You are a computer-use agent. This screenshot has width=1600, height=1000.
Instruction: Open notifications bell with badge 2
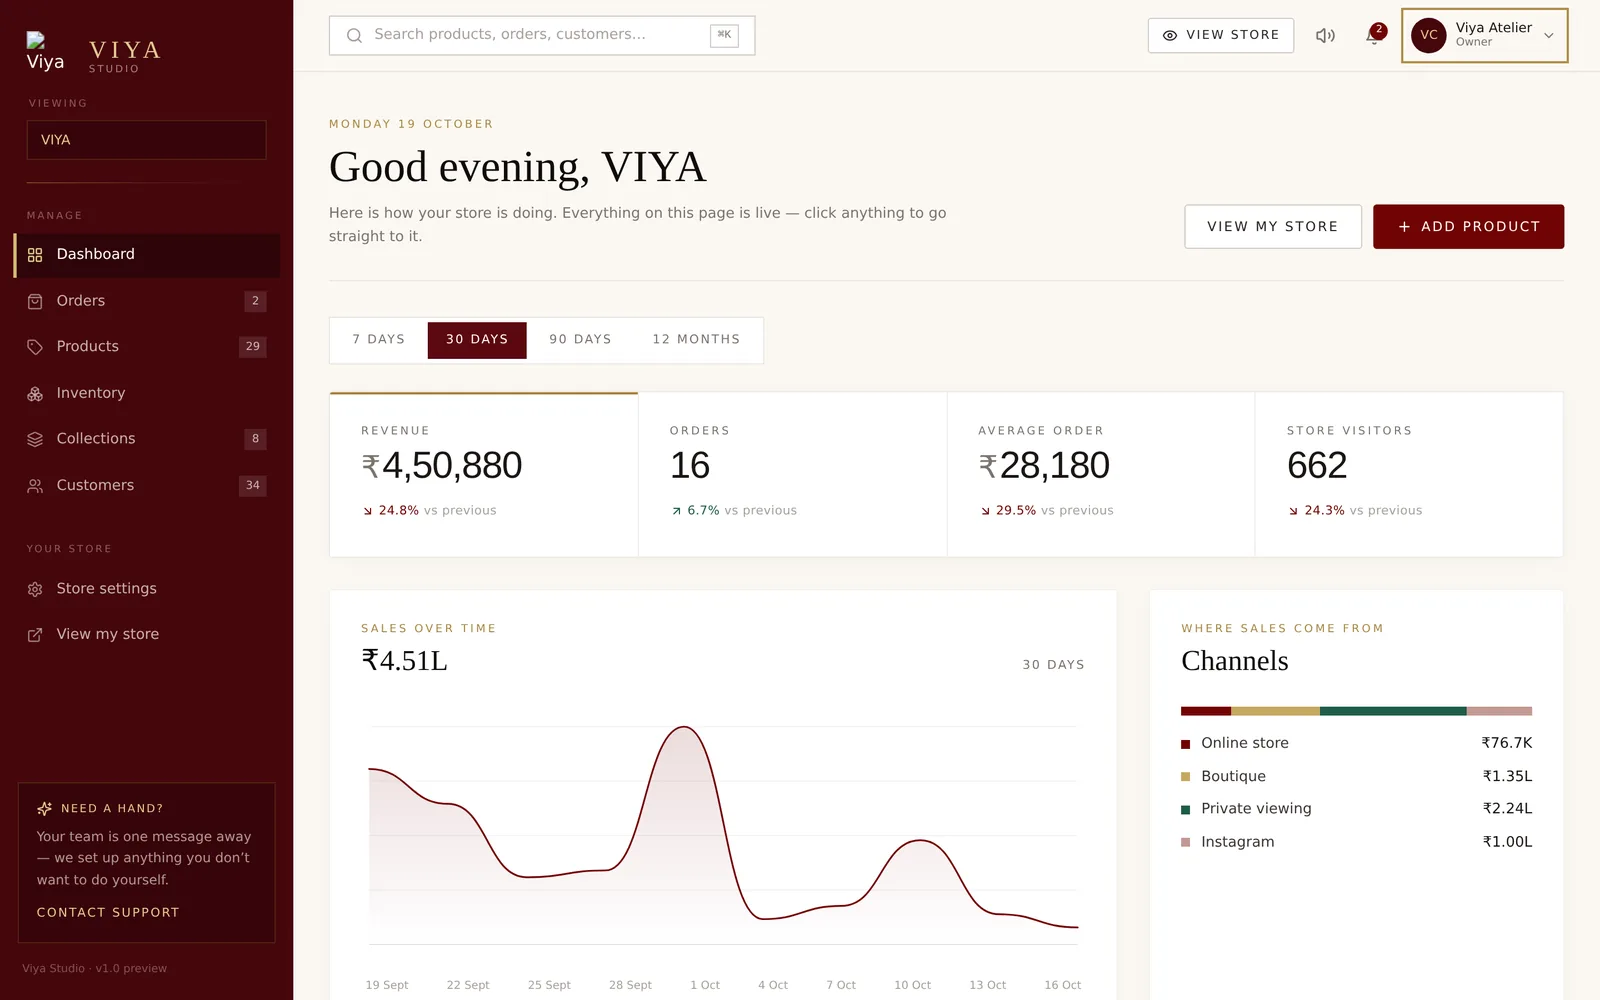(1375, 35)
